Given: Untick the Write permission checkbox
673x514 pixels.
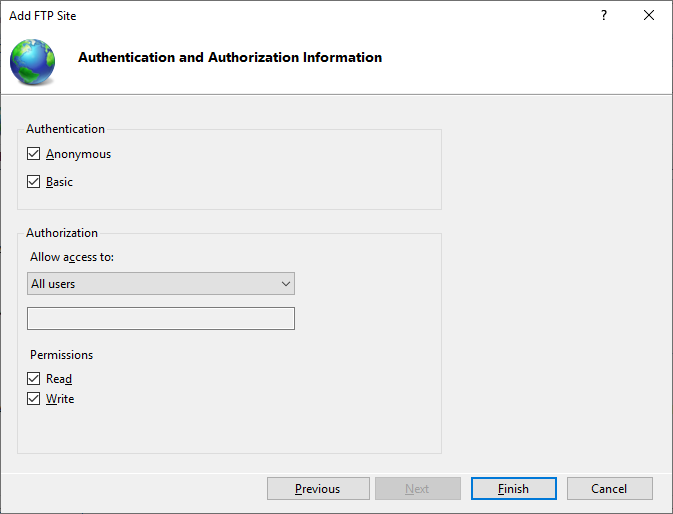Looking at the screenshot, I should (x=35, y=399).
